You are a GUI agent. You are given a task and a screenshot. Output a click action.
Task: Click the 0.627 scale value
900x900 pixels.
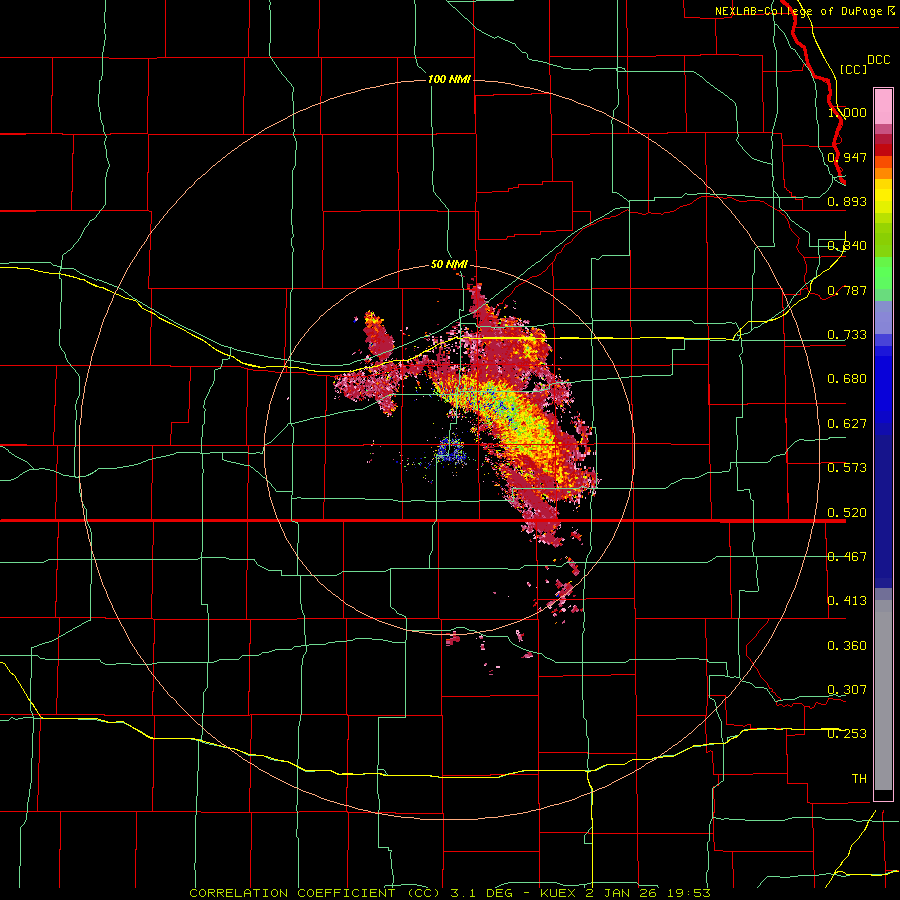tap(847, 424)
